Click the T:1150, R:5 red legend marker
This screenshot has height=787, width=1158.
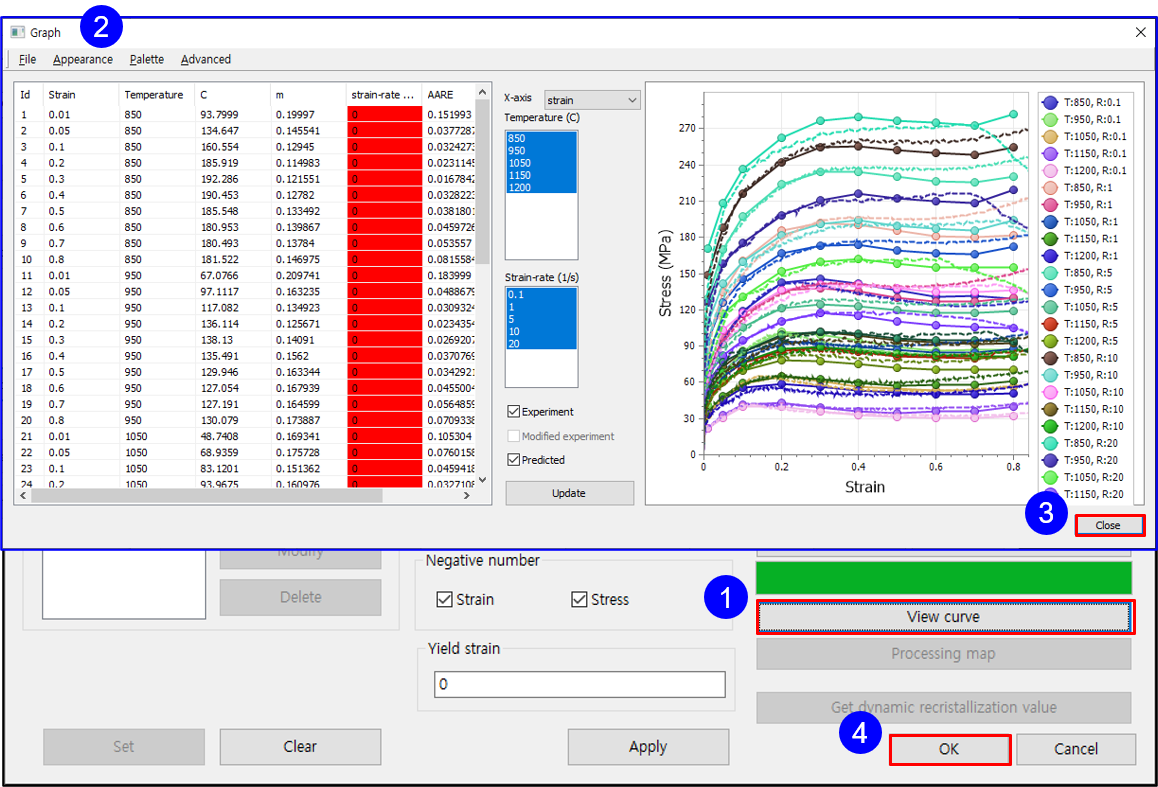(x=1050, y=324)
